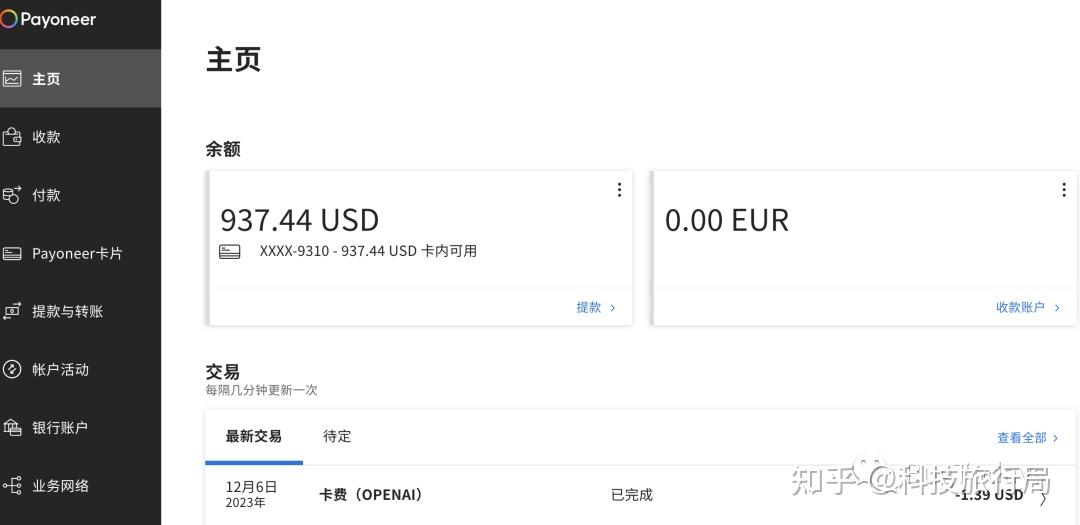The image size is (1080, 525).
Task: Click the 银行账户 bank sidebar icon
Action: 12,427
